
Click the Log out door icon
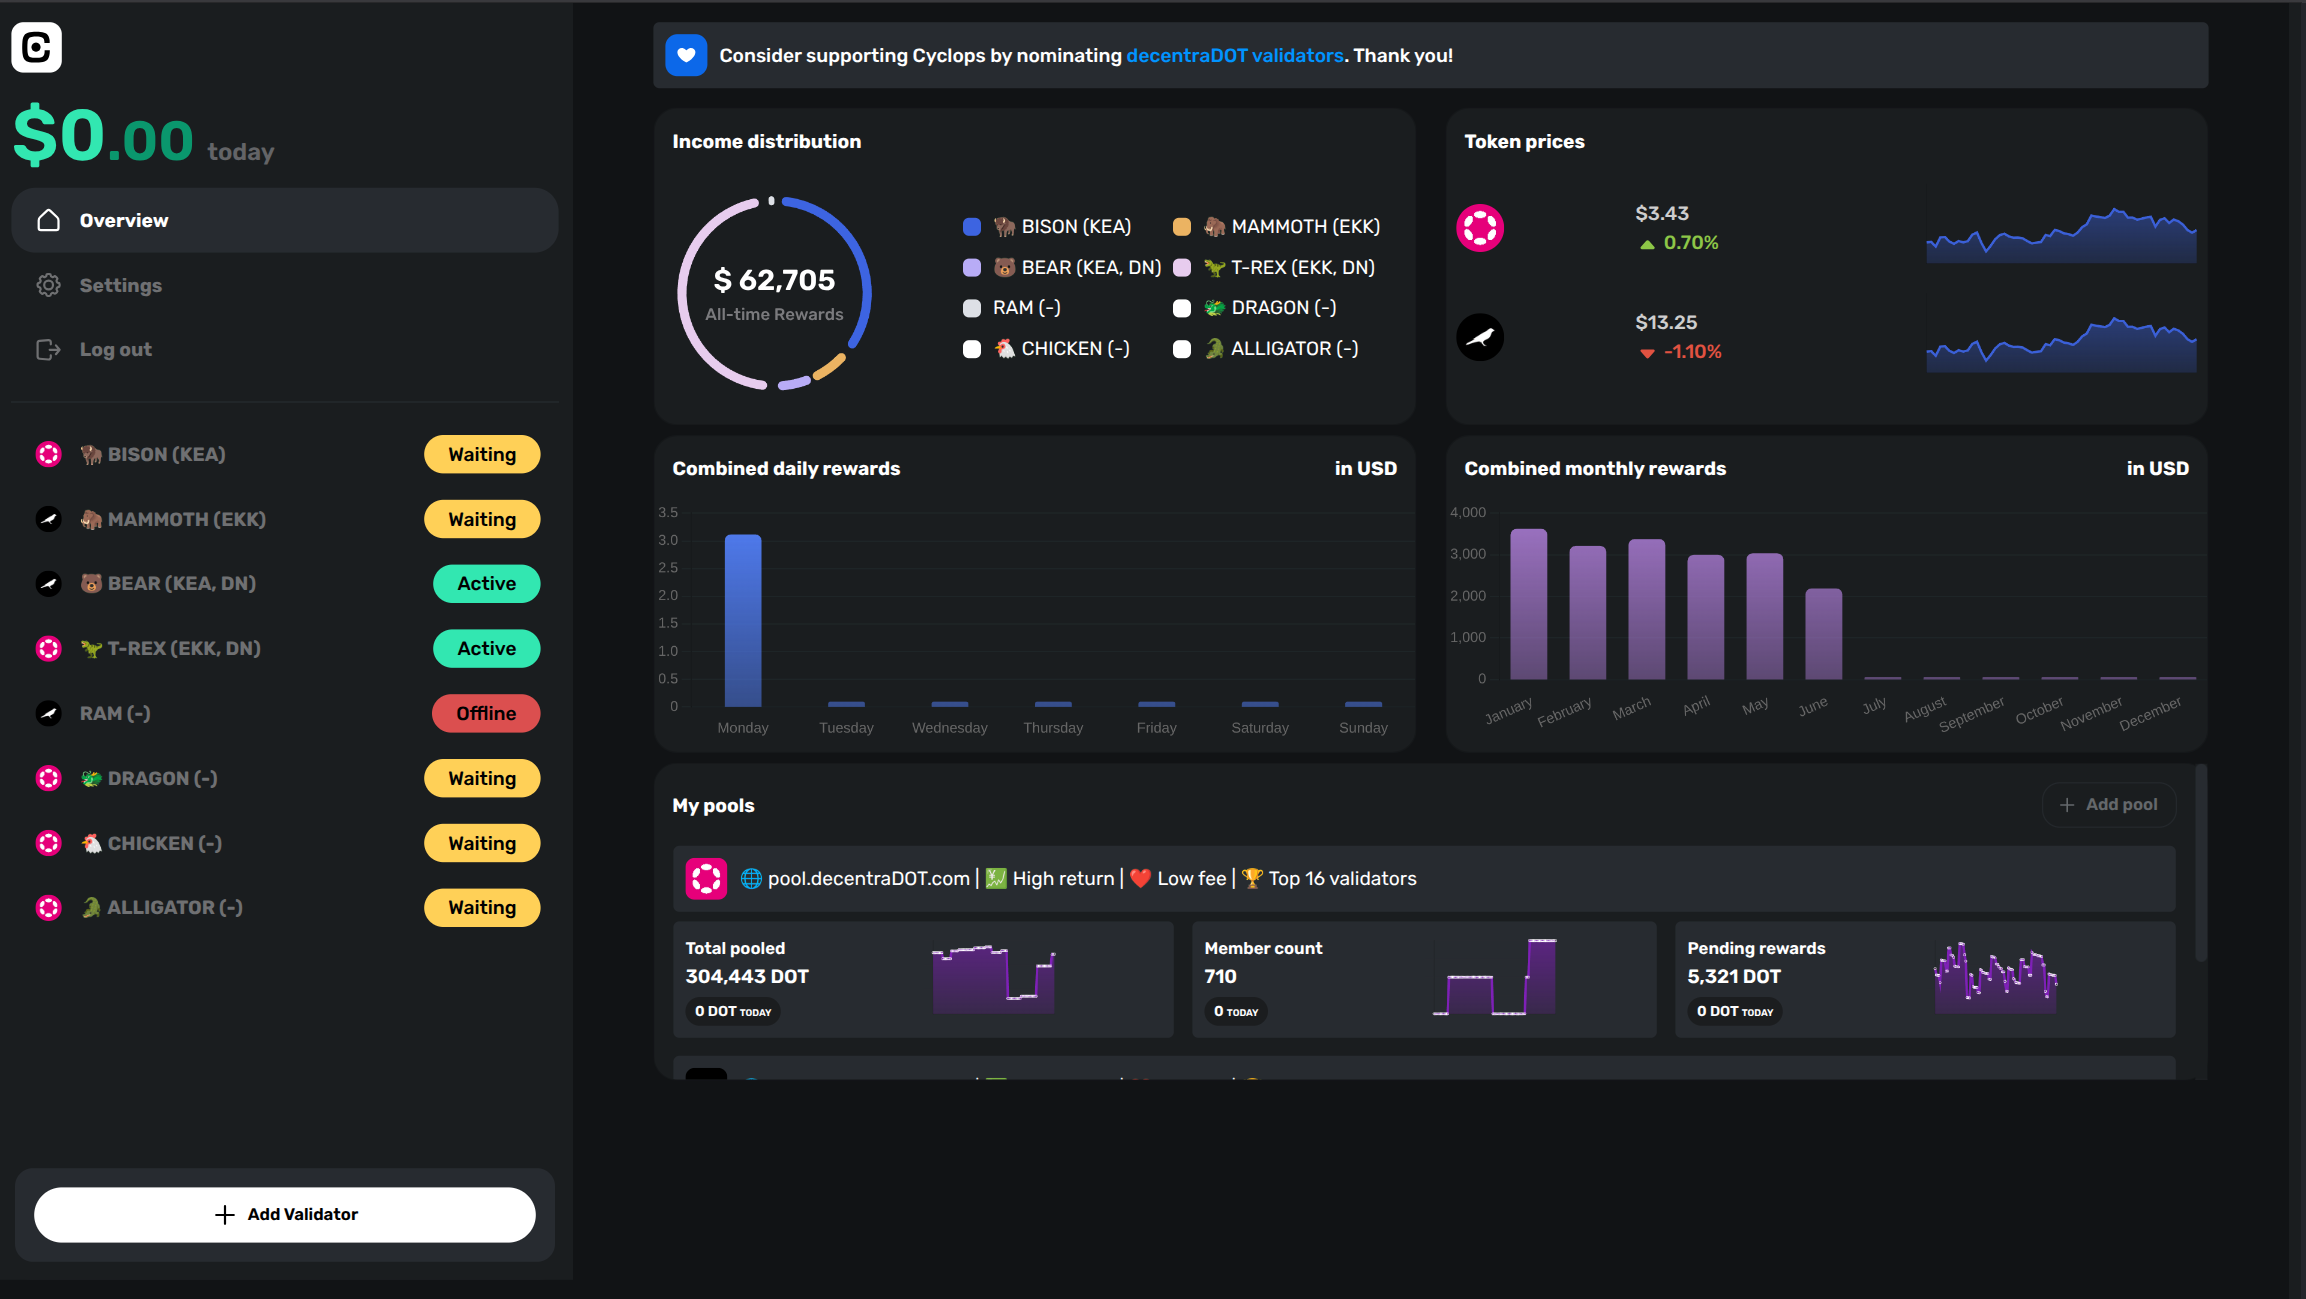48,349
